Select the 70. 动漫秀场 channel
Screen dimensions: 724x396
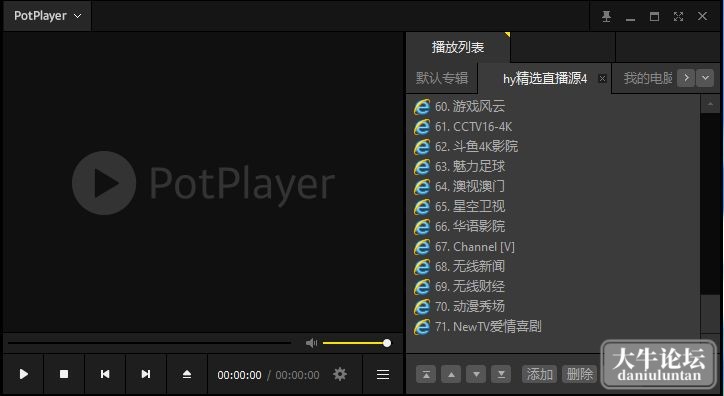(470, 306)
